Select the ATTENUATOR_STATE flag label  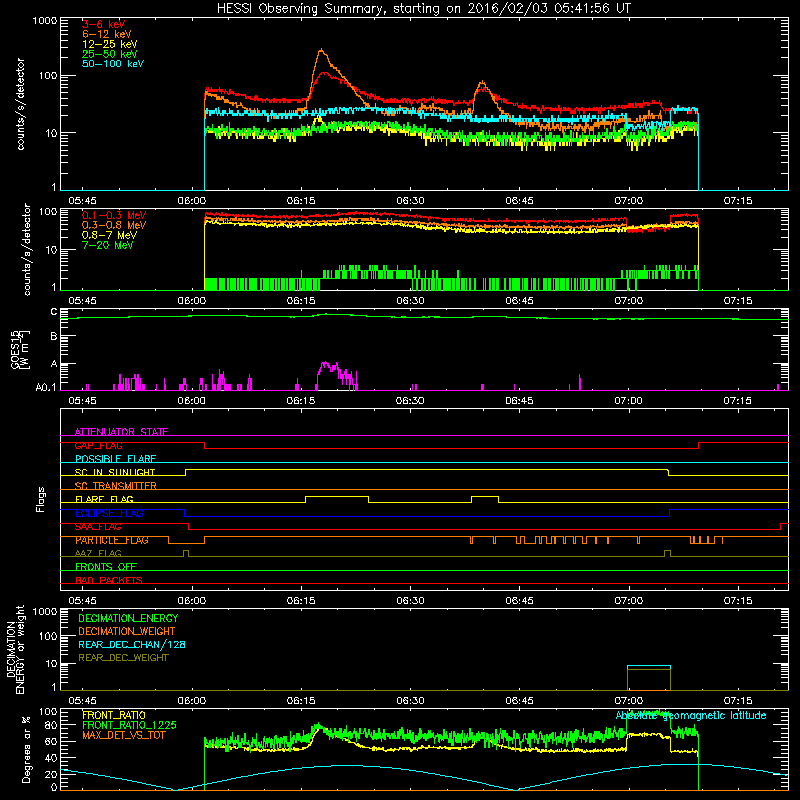121,432
